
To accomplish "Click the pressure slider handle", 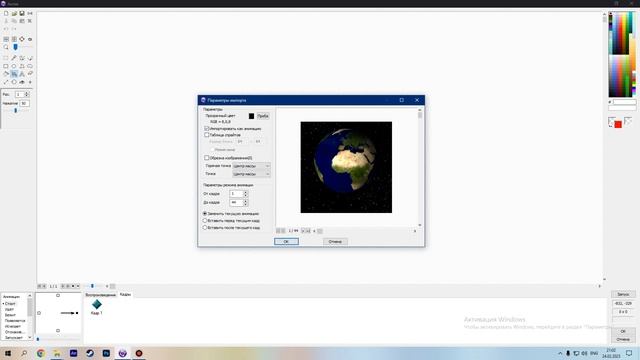I will click(16, 110).
